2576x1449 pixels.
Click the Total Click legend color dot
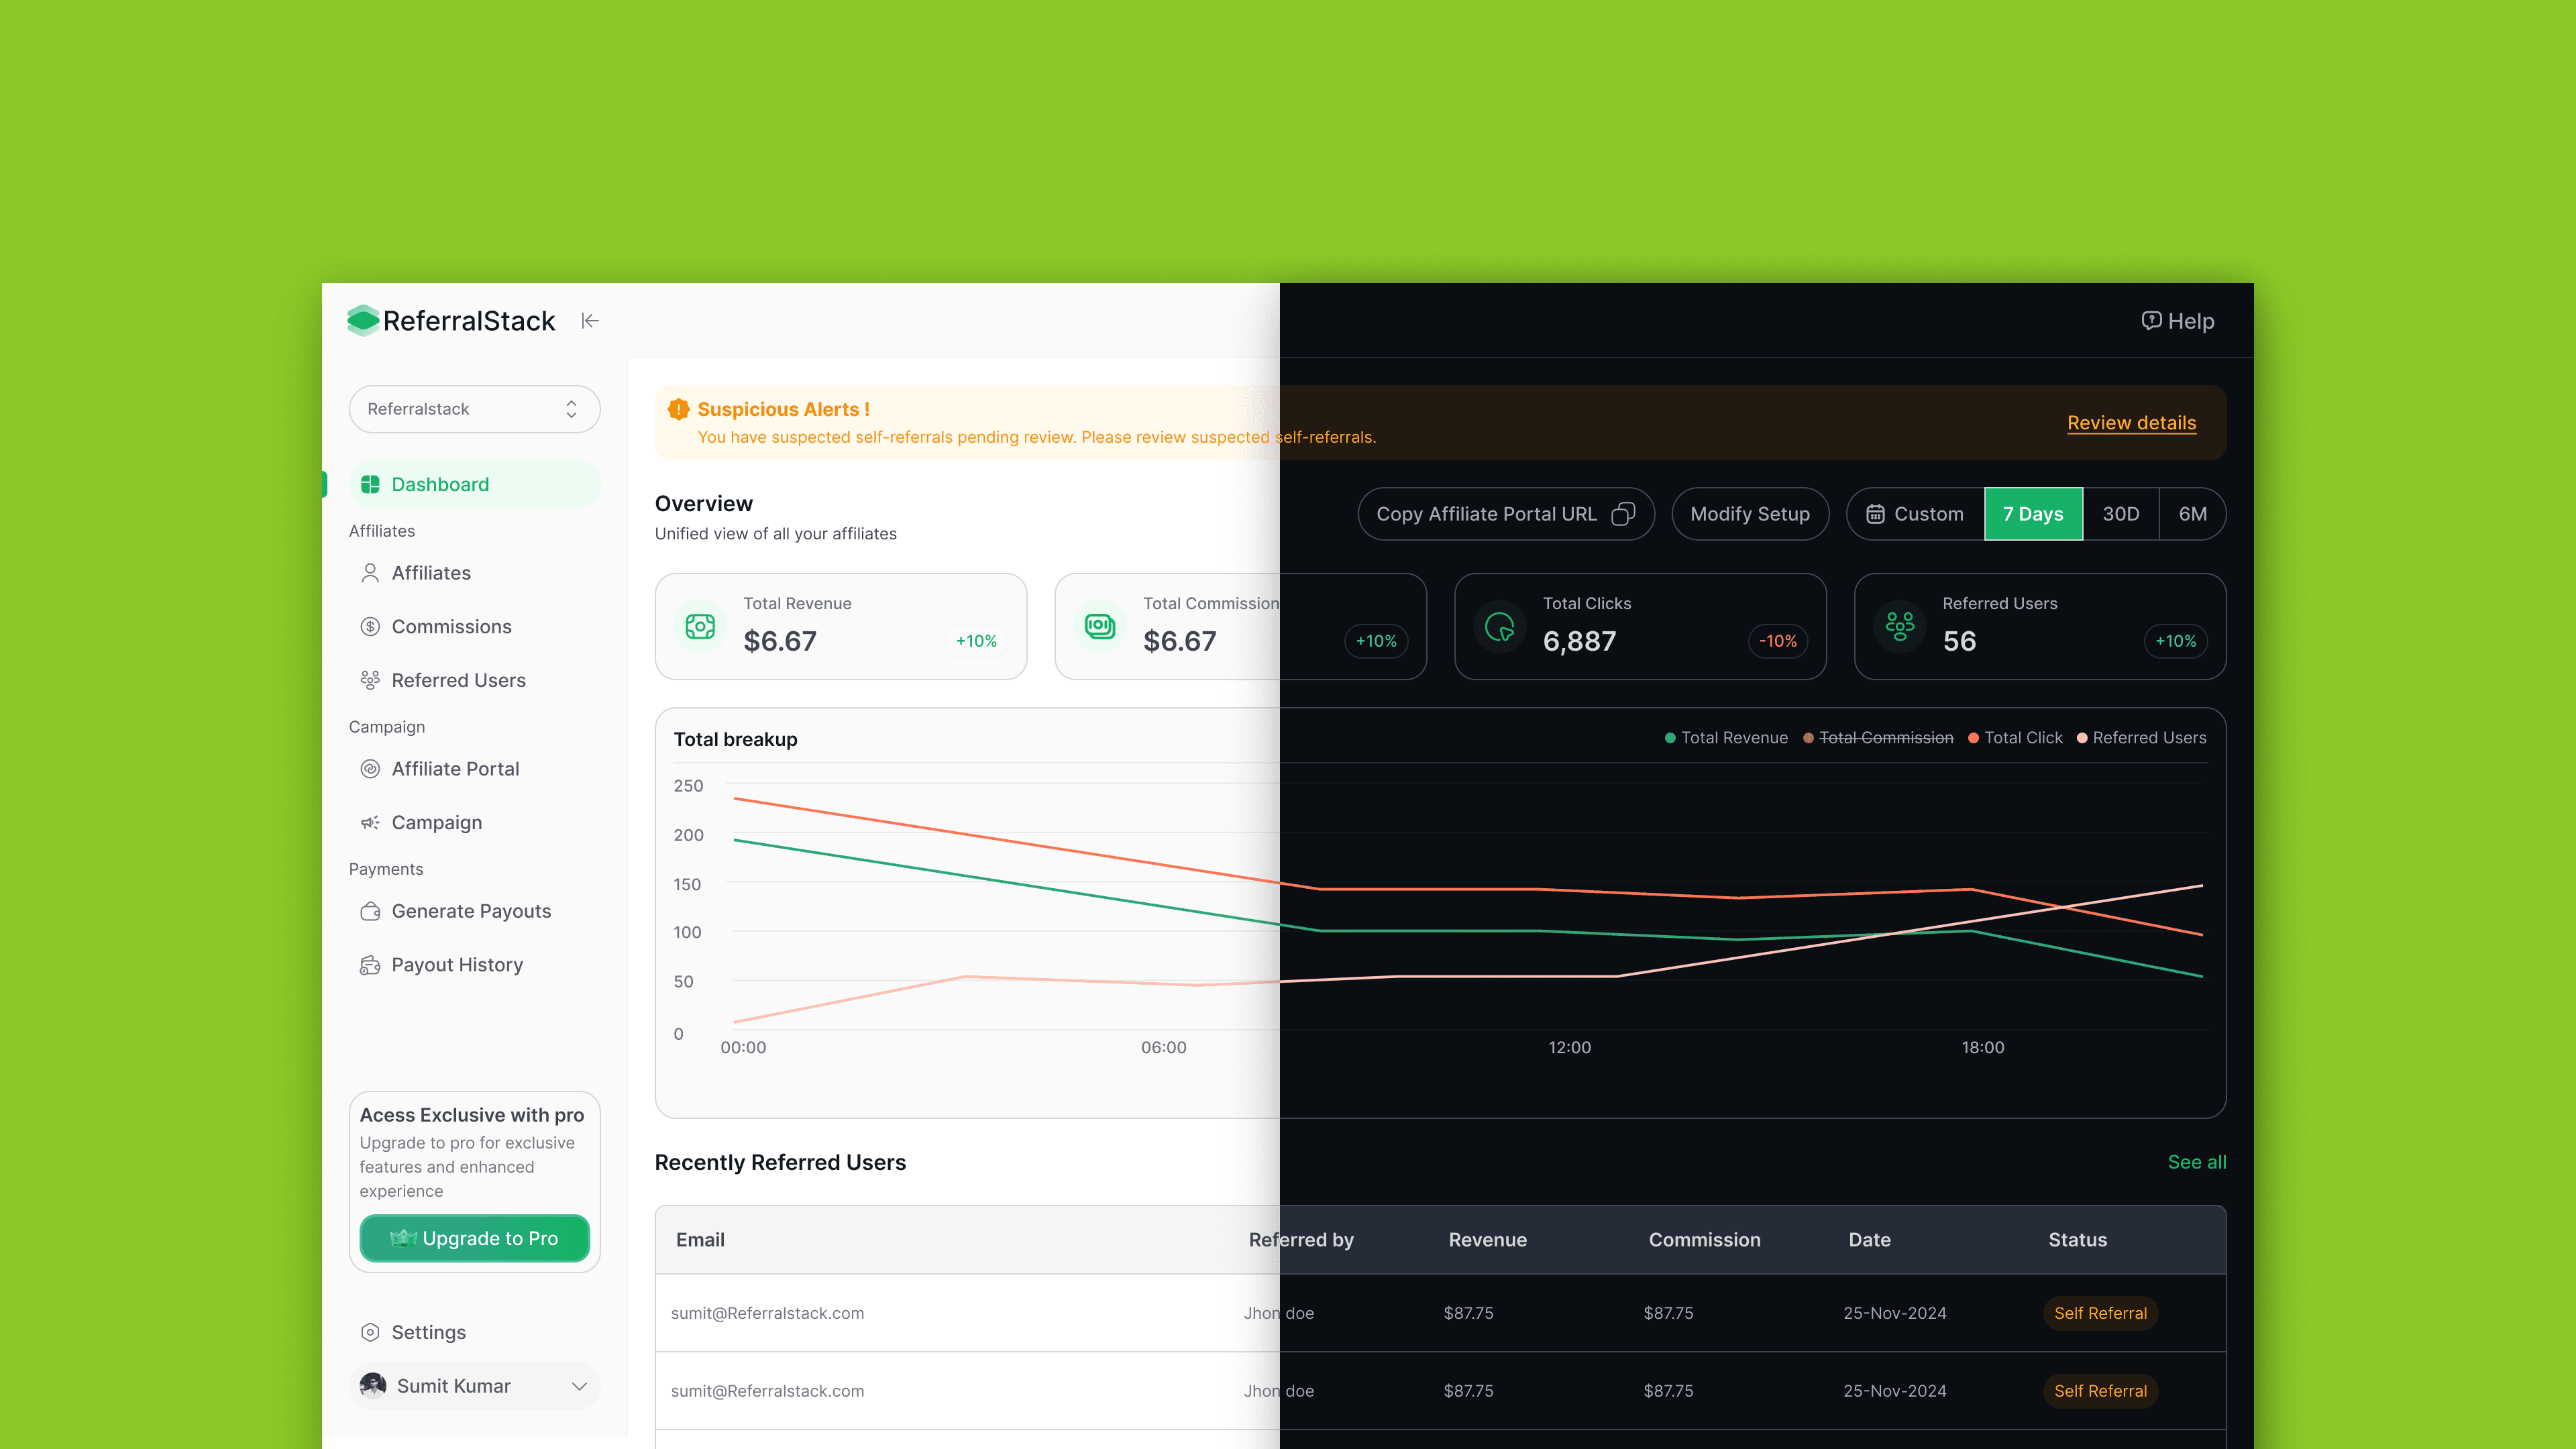[1973, 738]
